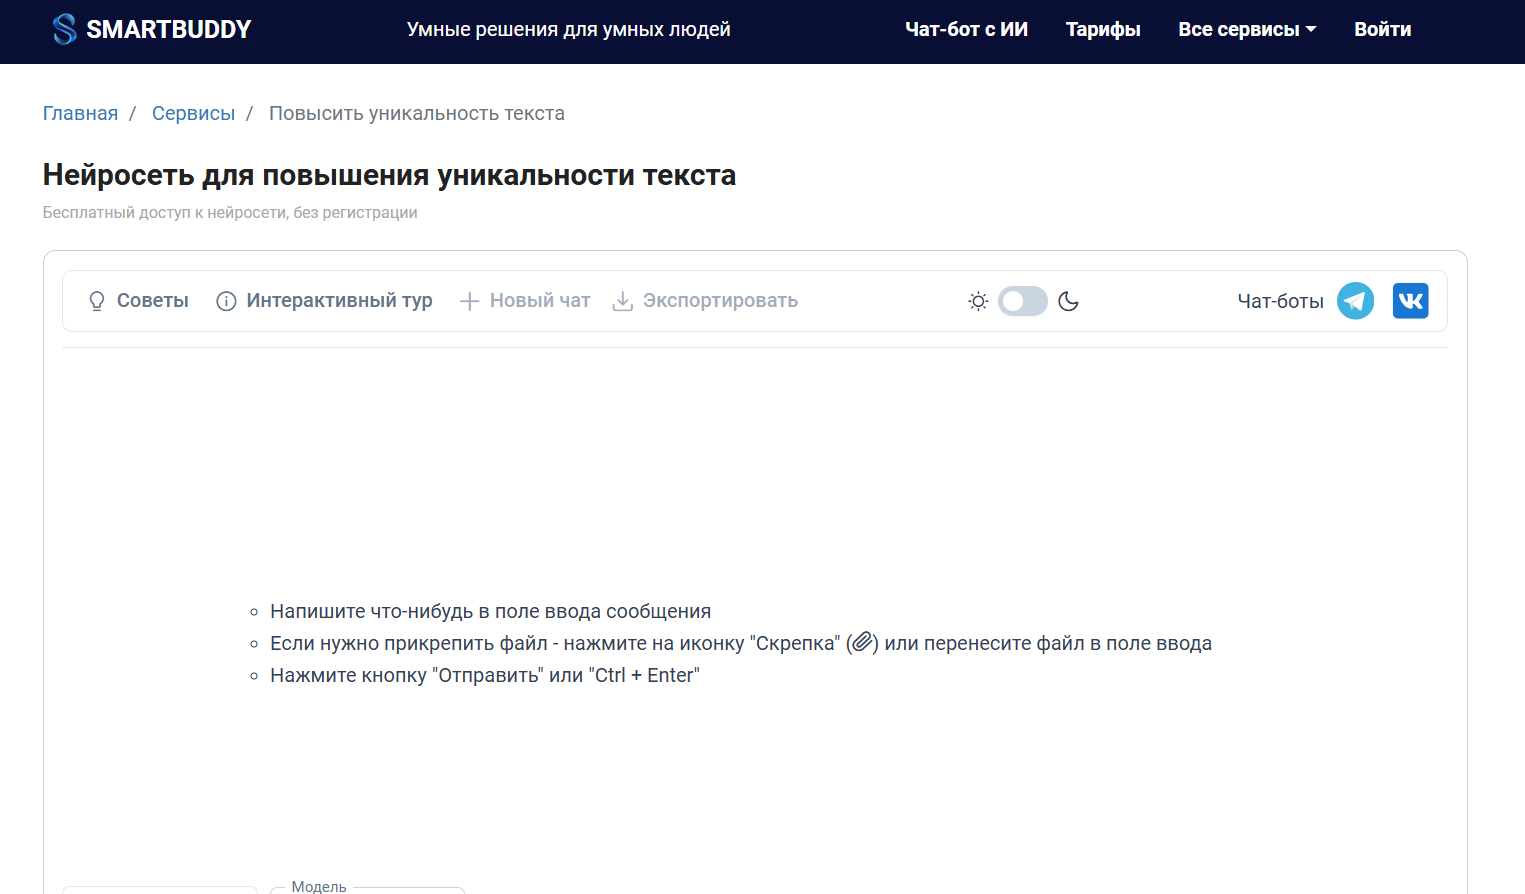Screen dimensions: 1525x894
Task: Toggle the dark mode switch
Action: [x=1022, y=301]
